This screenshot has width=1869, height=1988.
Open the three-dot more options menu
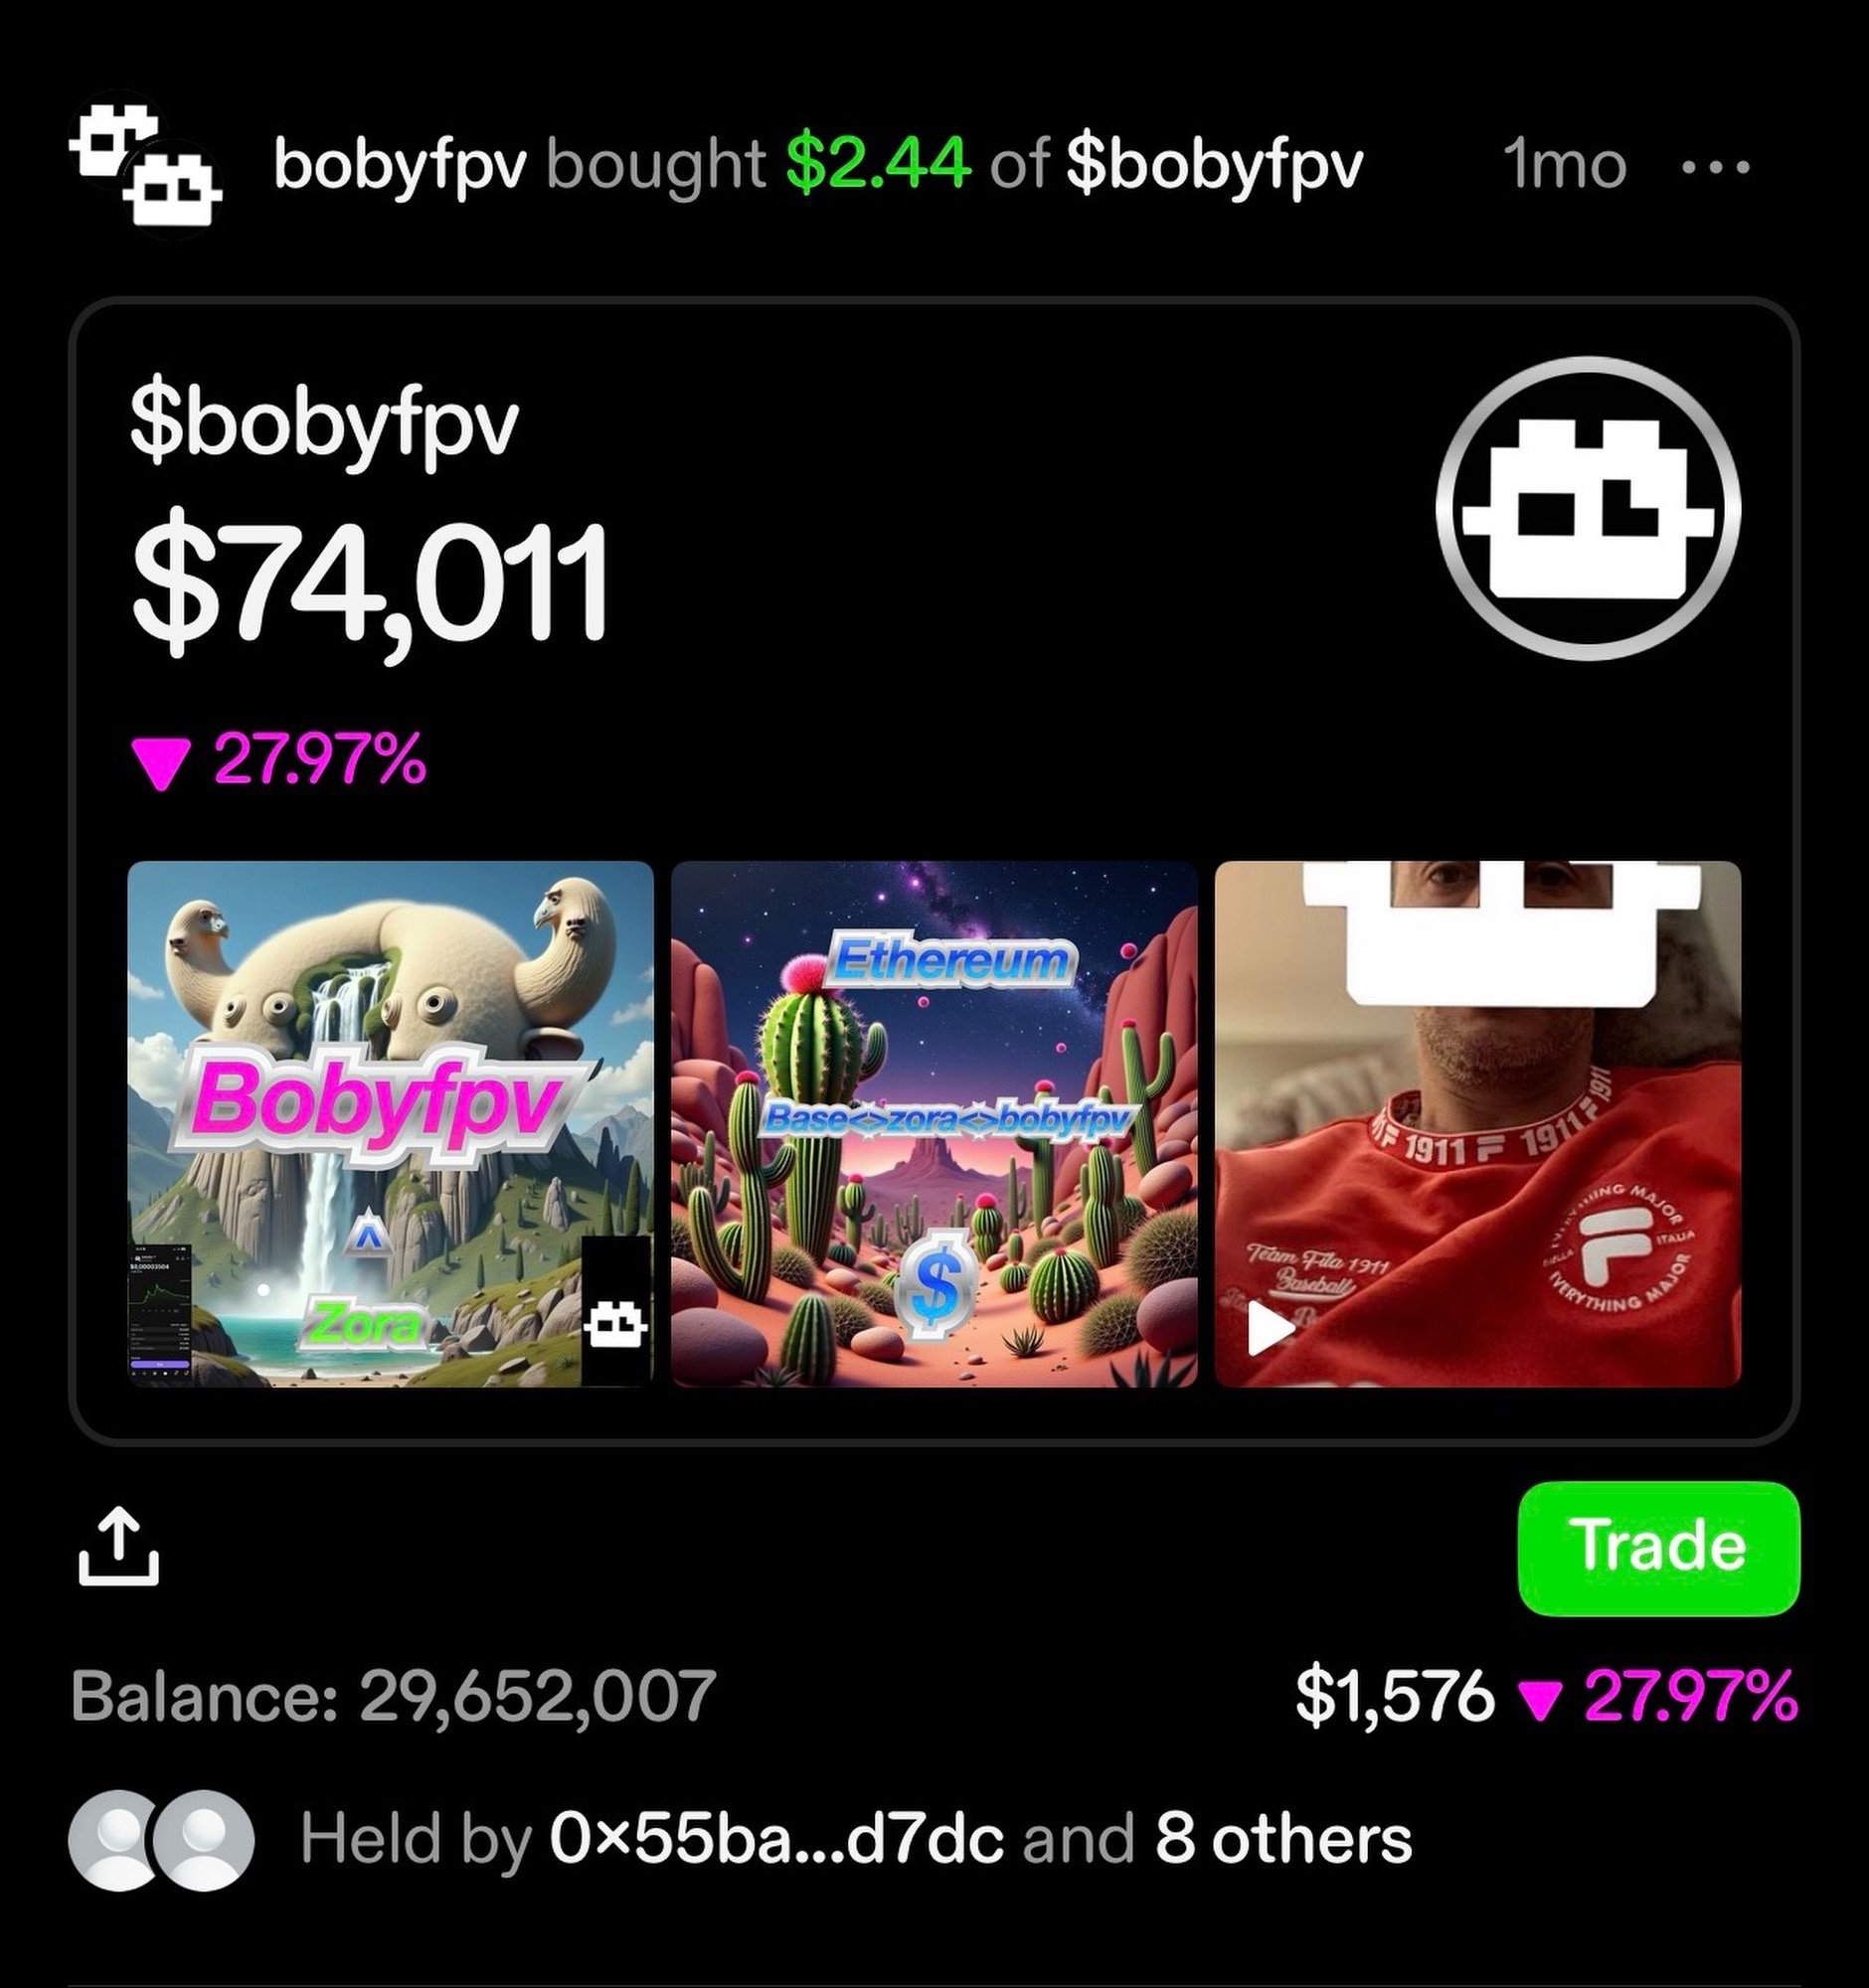pyautogui.click(x=1716, y=168)
